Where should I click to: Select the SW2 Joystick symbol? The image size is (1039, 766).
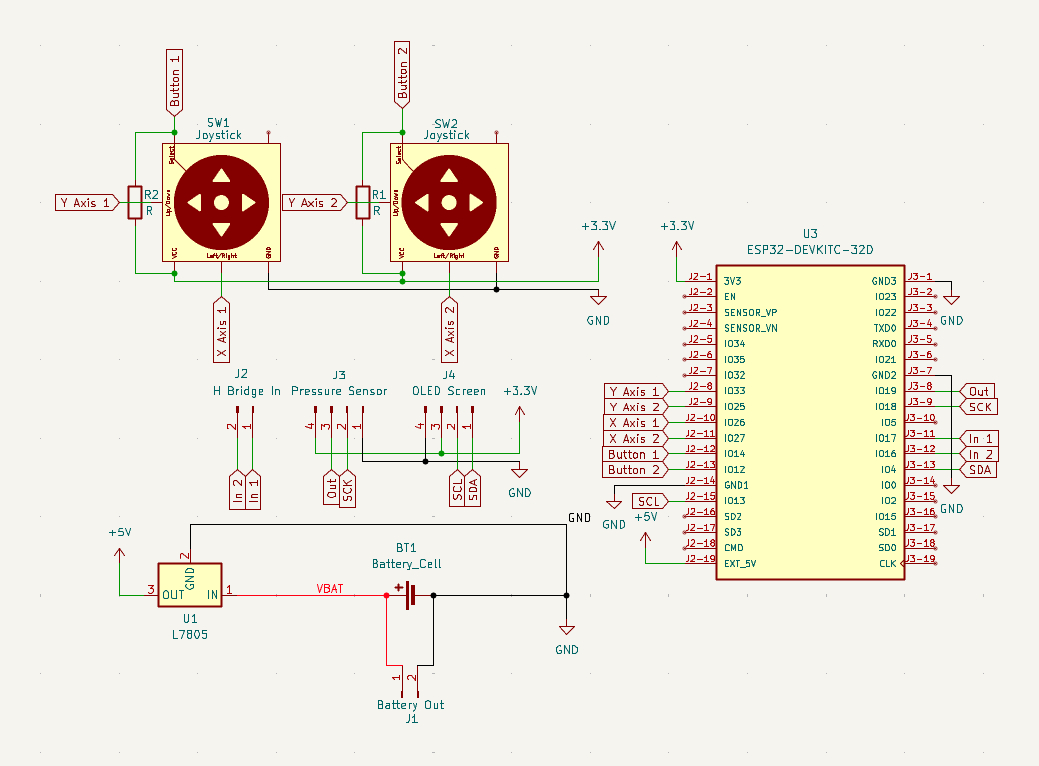tap(449, 203)
